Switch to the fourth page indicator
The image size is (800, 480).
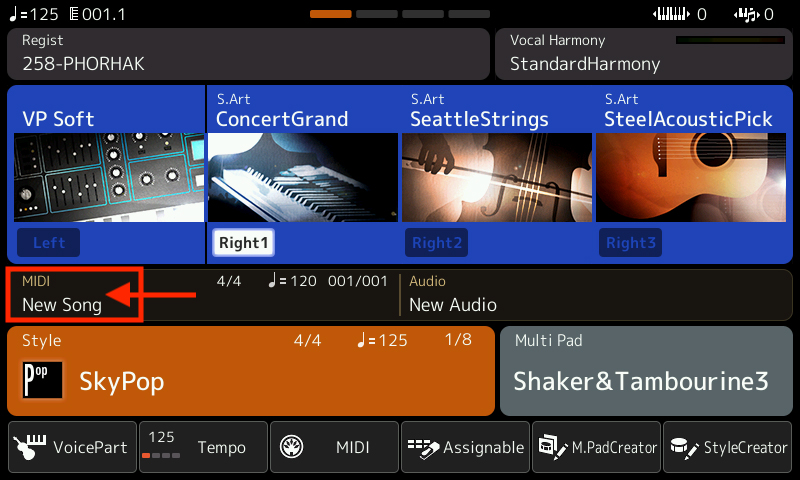pos(469,14)
